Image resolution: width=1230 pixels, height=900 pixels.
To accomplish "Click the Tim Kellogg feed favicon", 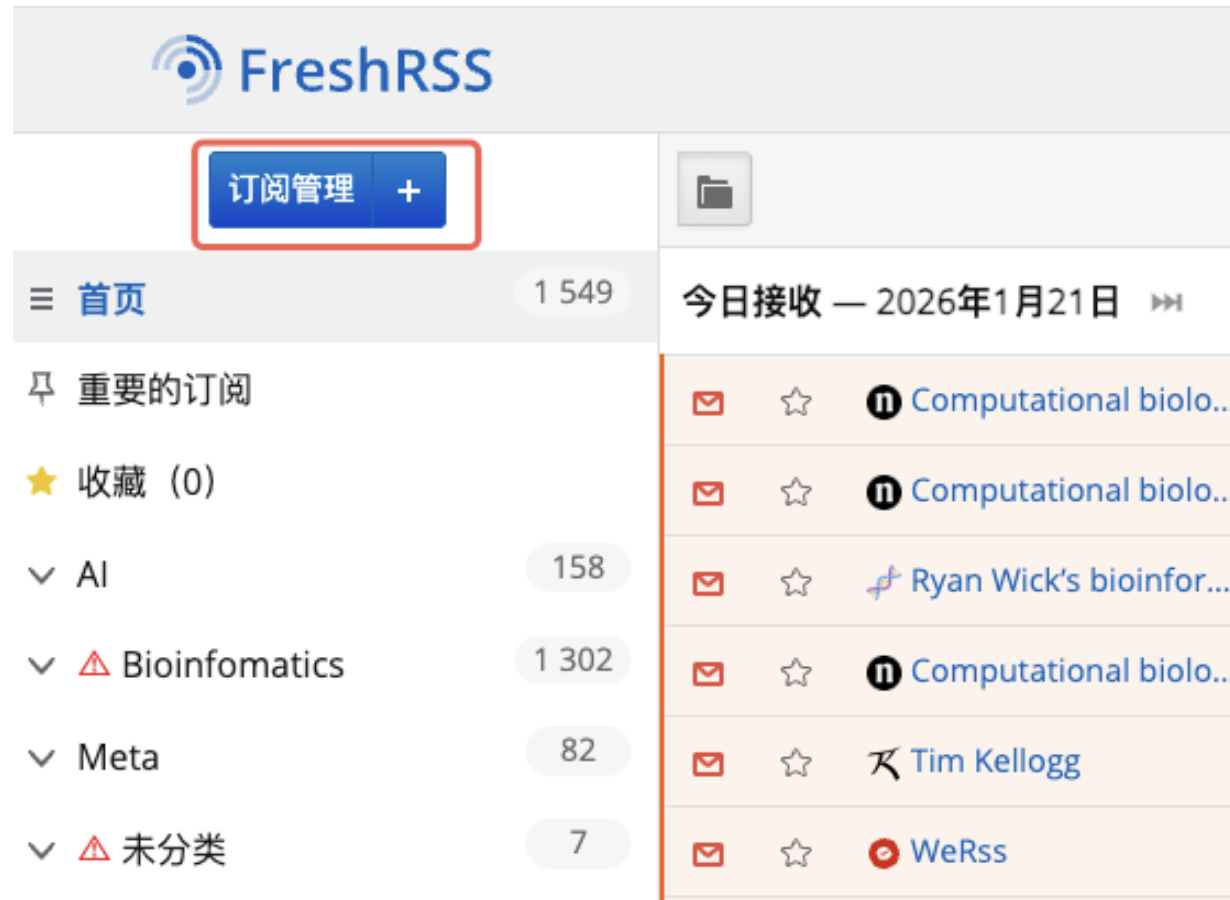I will [x=883, y=763].
